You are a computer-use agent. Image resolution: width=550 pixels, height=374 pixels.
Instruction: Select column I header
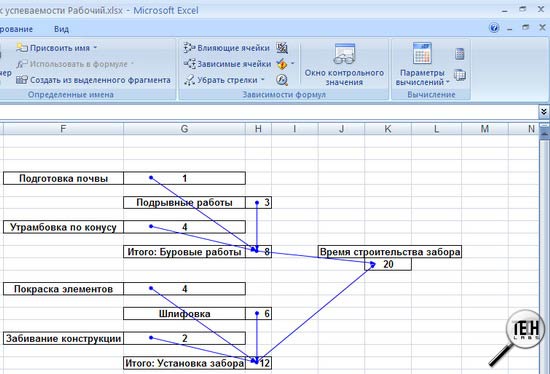[295, 129]
